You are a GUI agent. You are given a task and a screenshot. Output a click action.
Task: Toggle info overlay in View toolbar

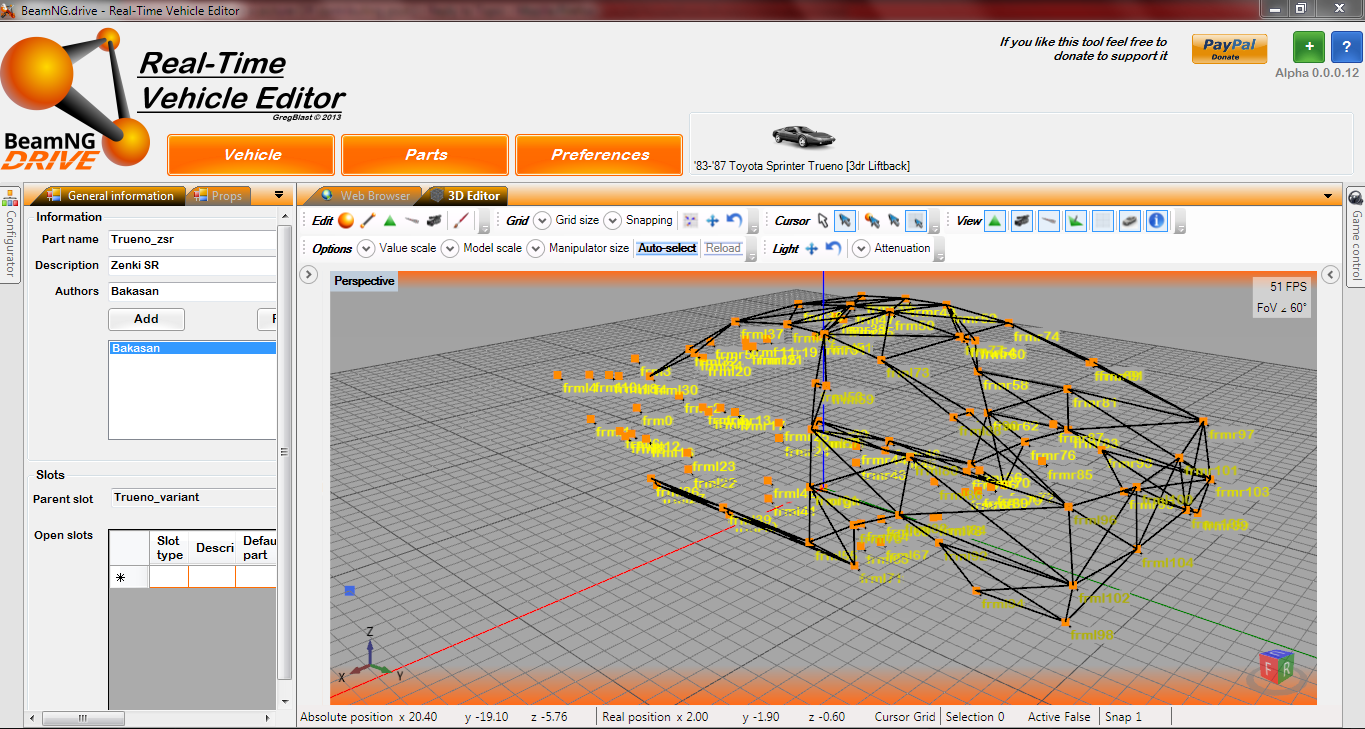1157,221
